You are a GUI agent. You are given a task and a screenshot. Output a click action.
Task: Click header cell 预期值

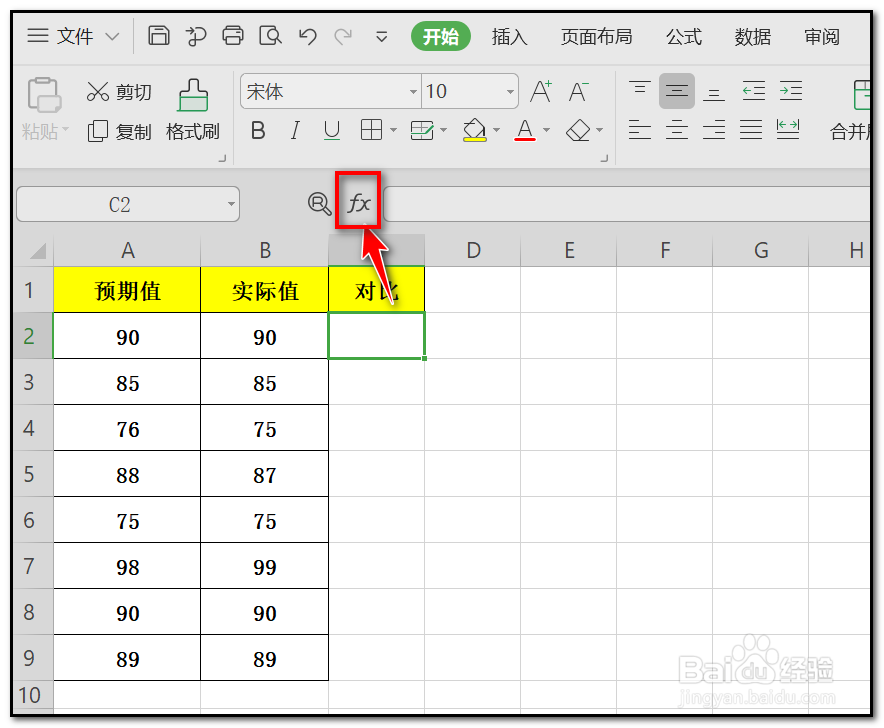127,290
